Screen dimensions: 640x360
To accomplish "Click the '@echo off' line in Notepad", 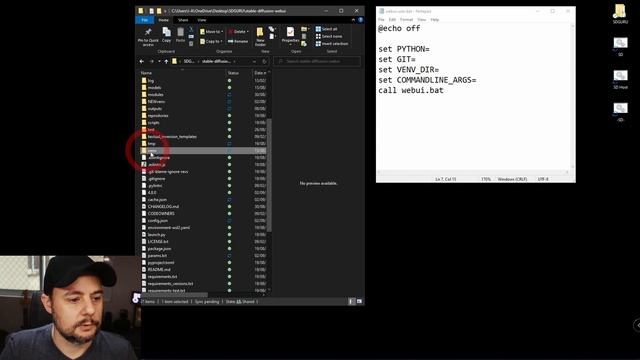I will pos(399,28).
